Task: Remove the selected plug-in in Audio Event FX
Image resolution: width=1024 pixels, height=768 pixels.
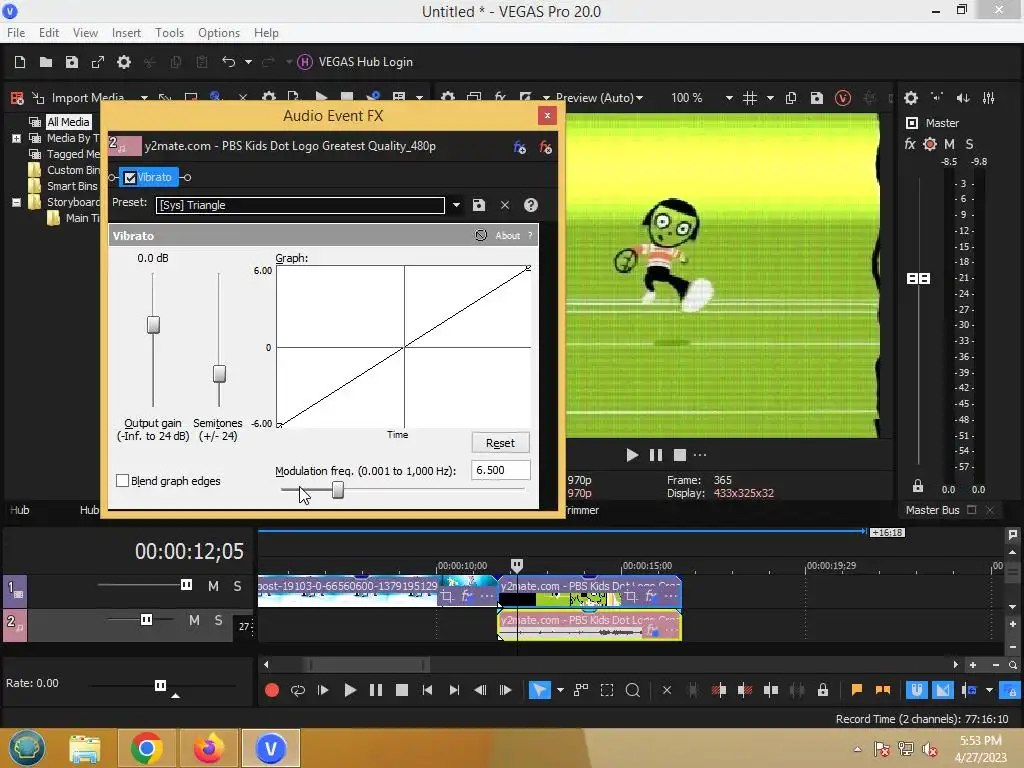Action: [x=545, y=147]
